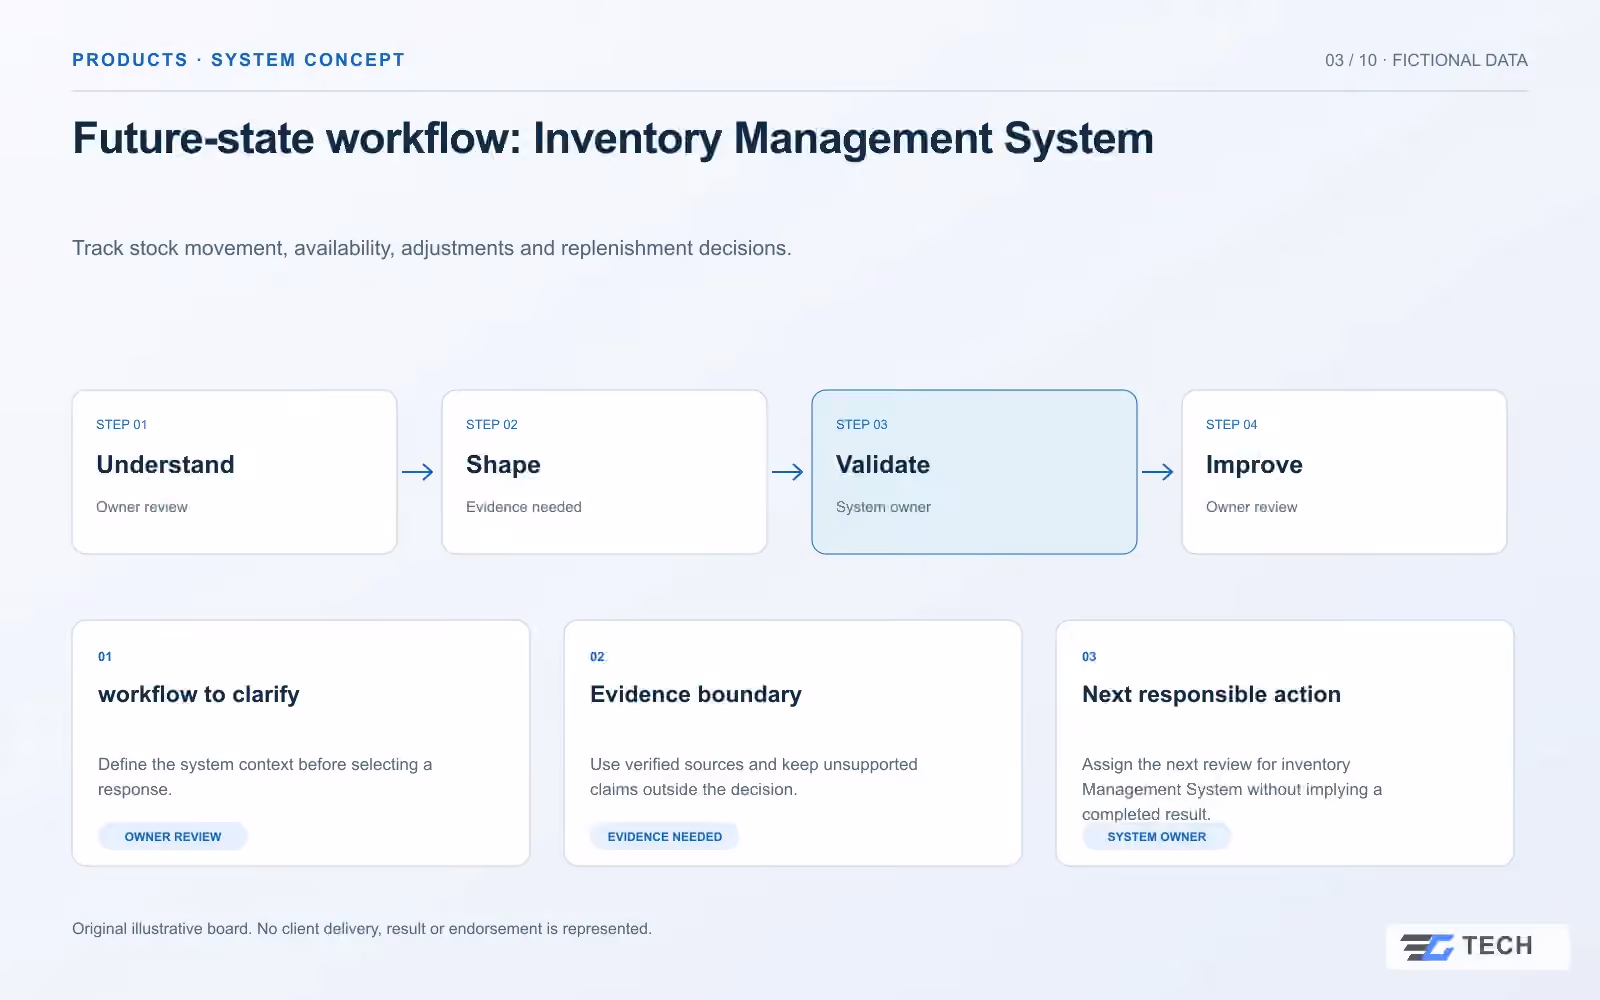Select the Step 01 Understand card
The image size is (1600, 1000).
click(x=234, y=472)
